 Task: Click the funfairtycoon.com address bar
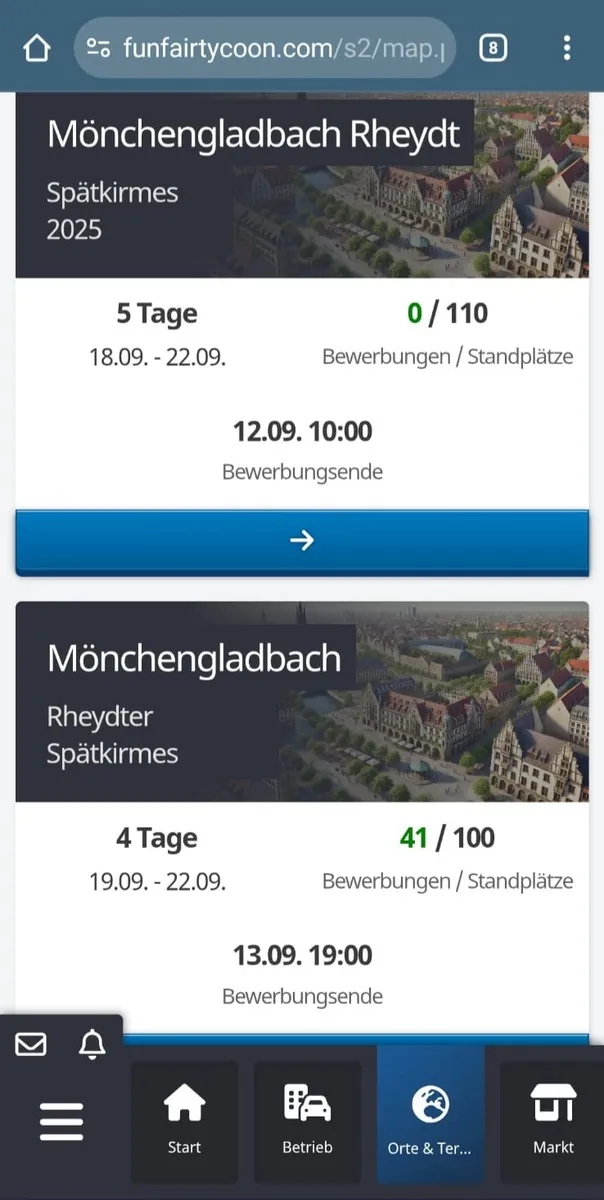[x=285, y=48]
